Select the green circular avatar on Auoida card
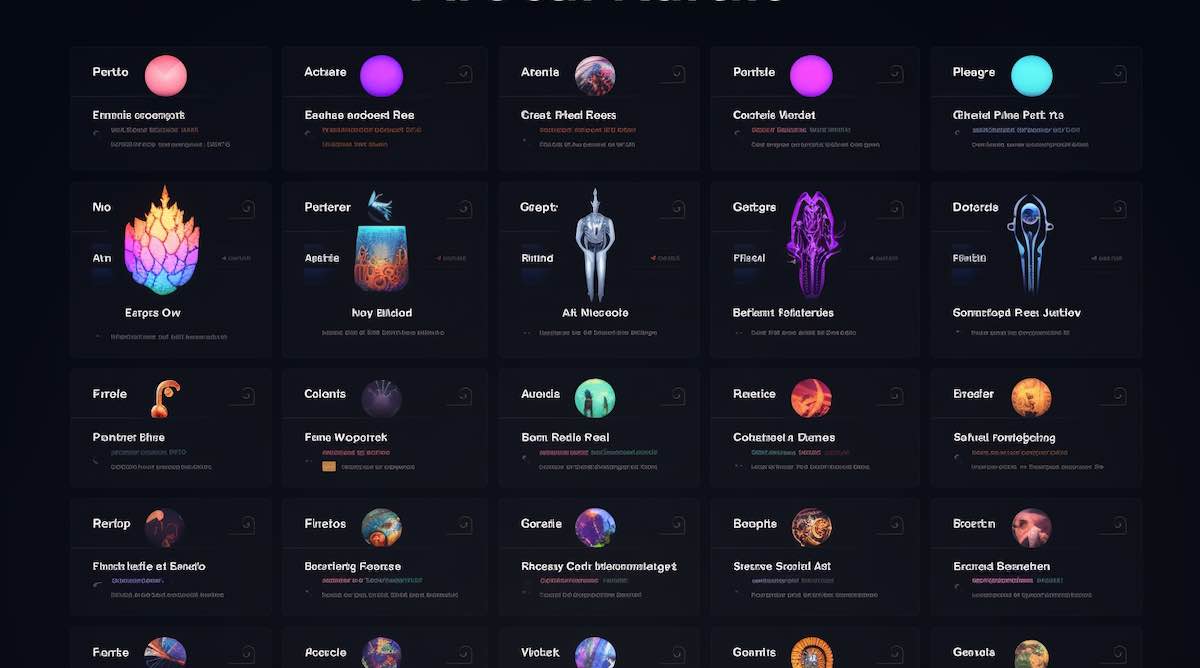Screen dimensions: 1200x668 click(595, 398)
